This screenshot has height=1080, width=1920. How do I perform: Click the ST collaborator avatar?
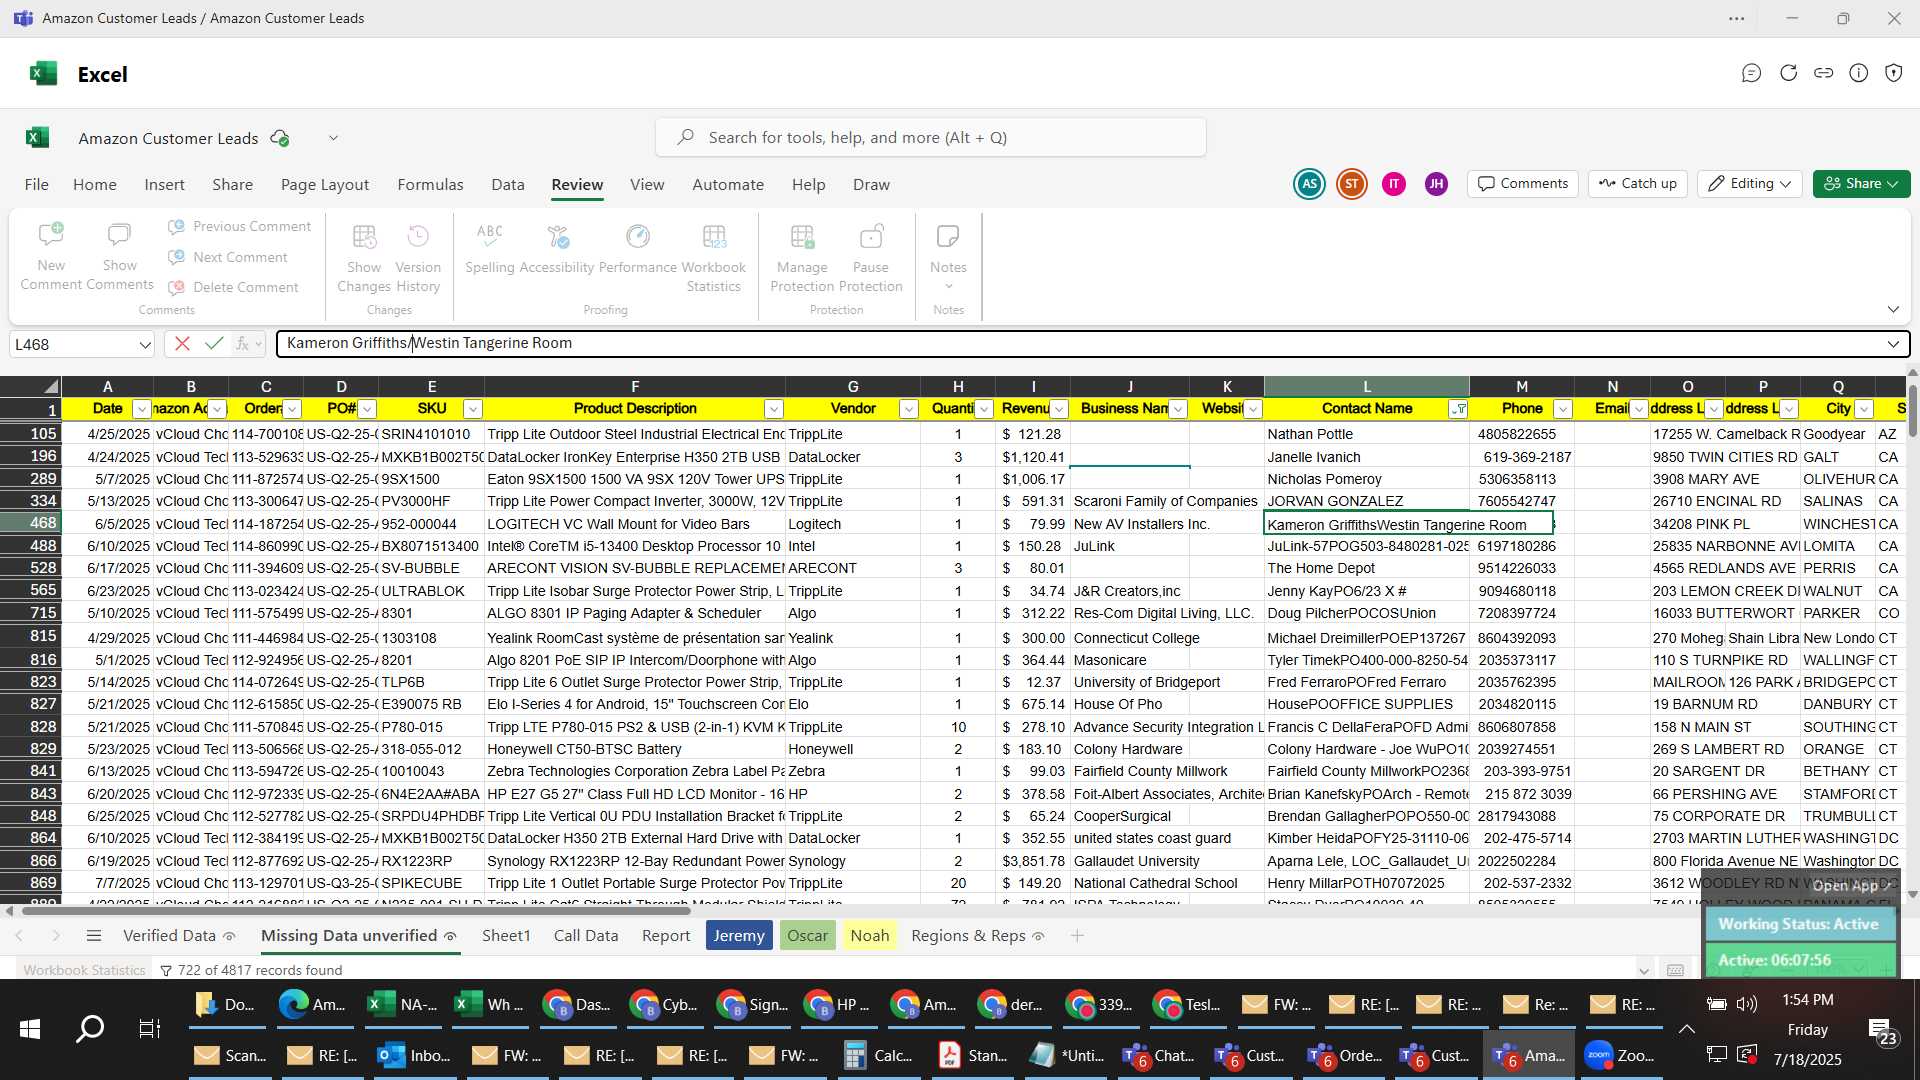[1352, 184]
